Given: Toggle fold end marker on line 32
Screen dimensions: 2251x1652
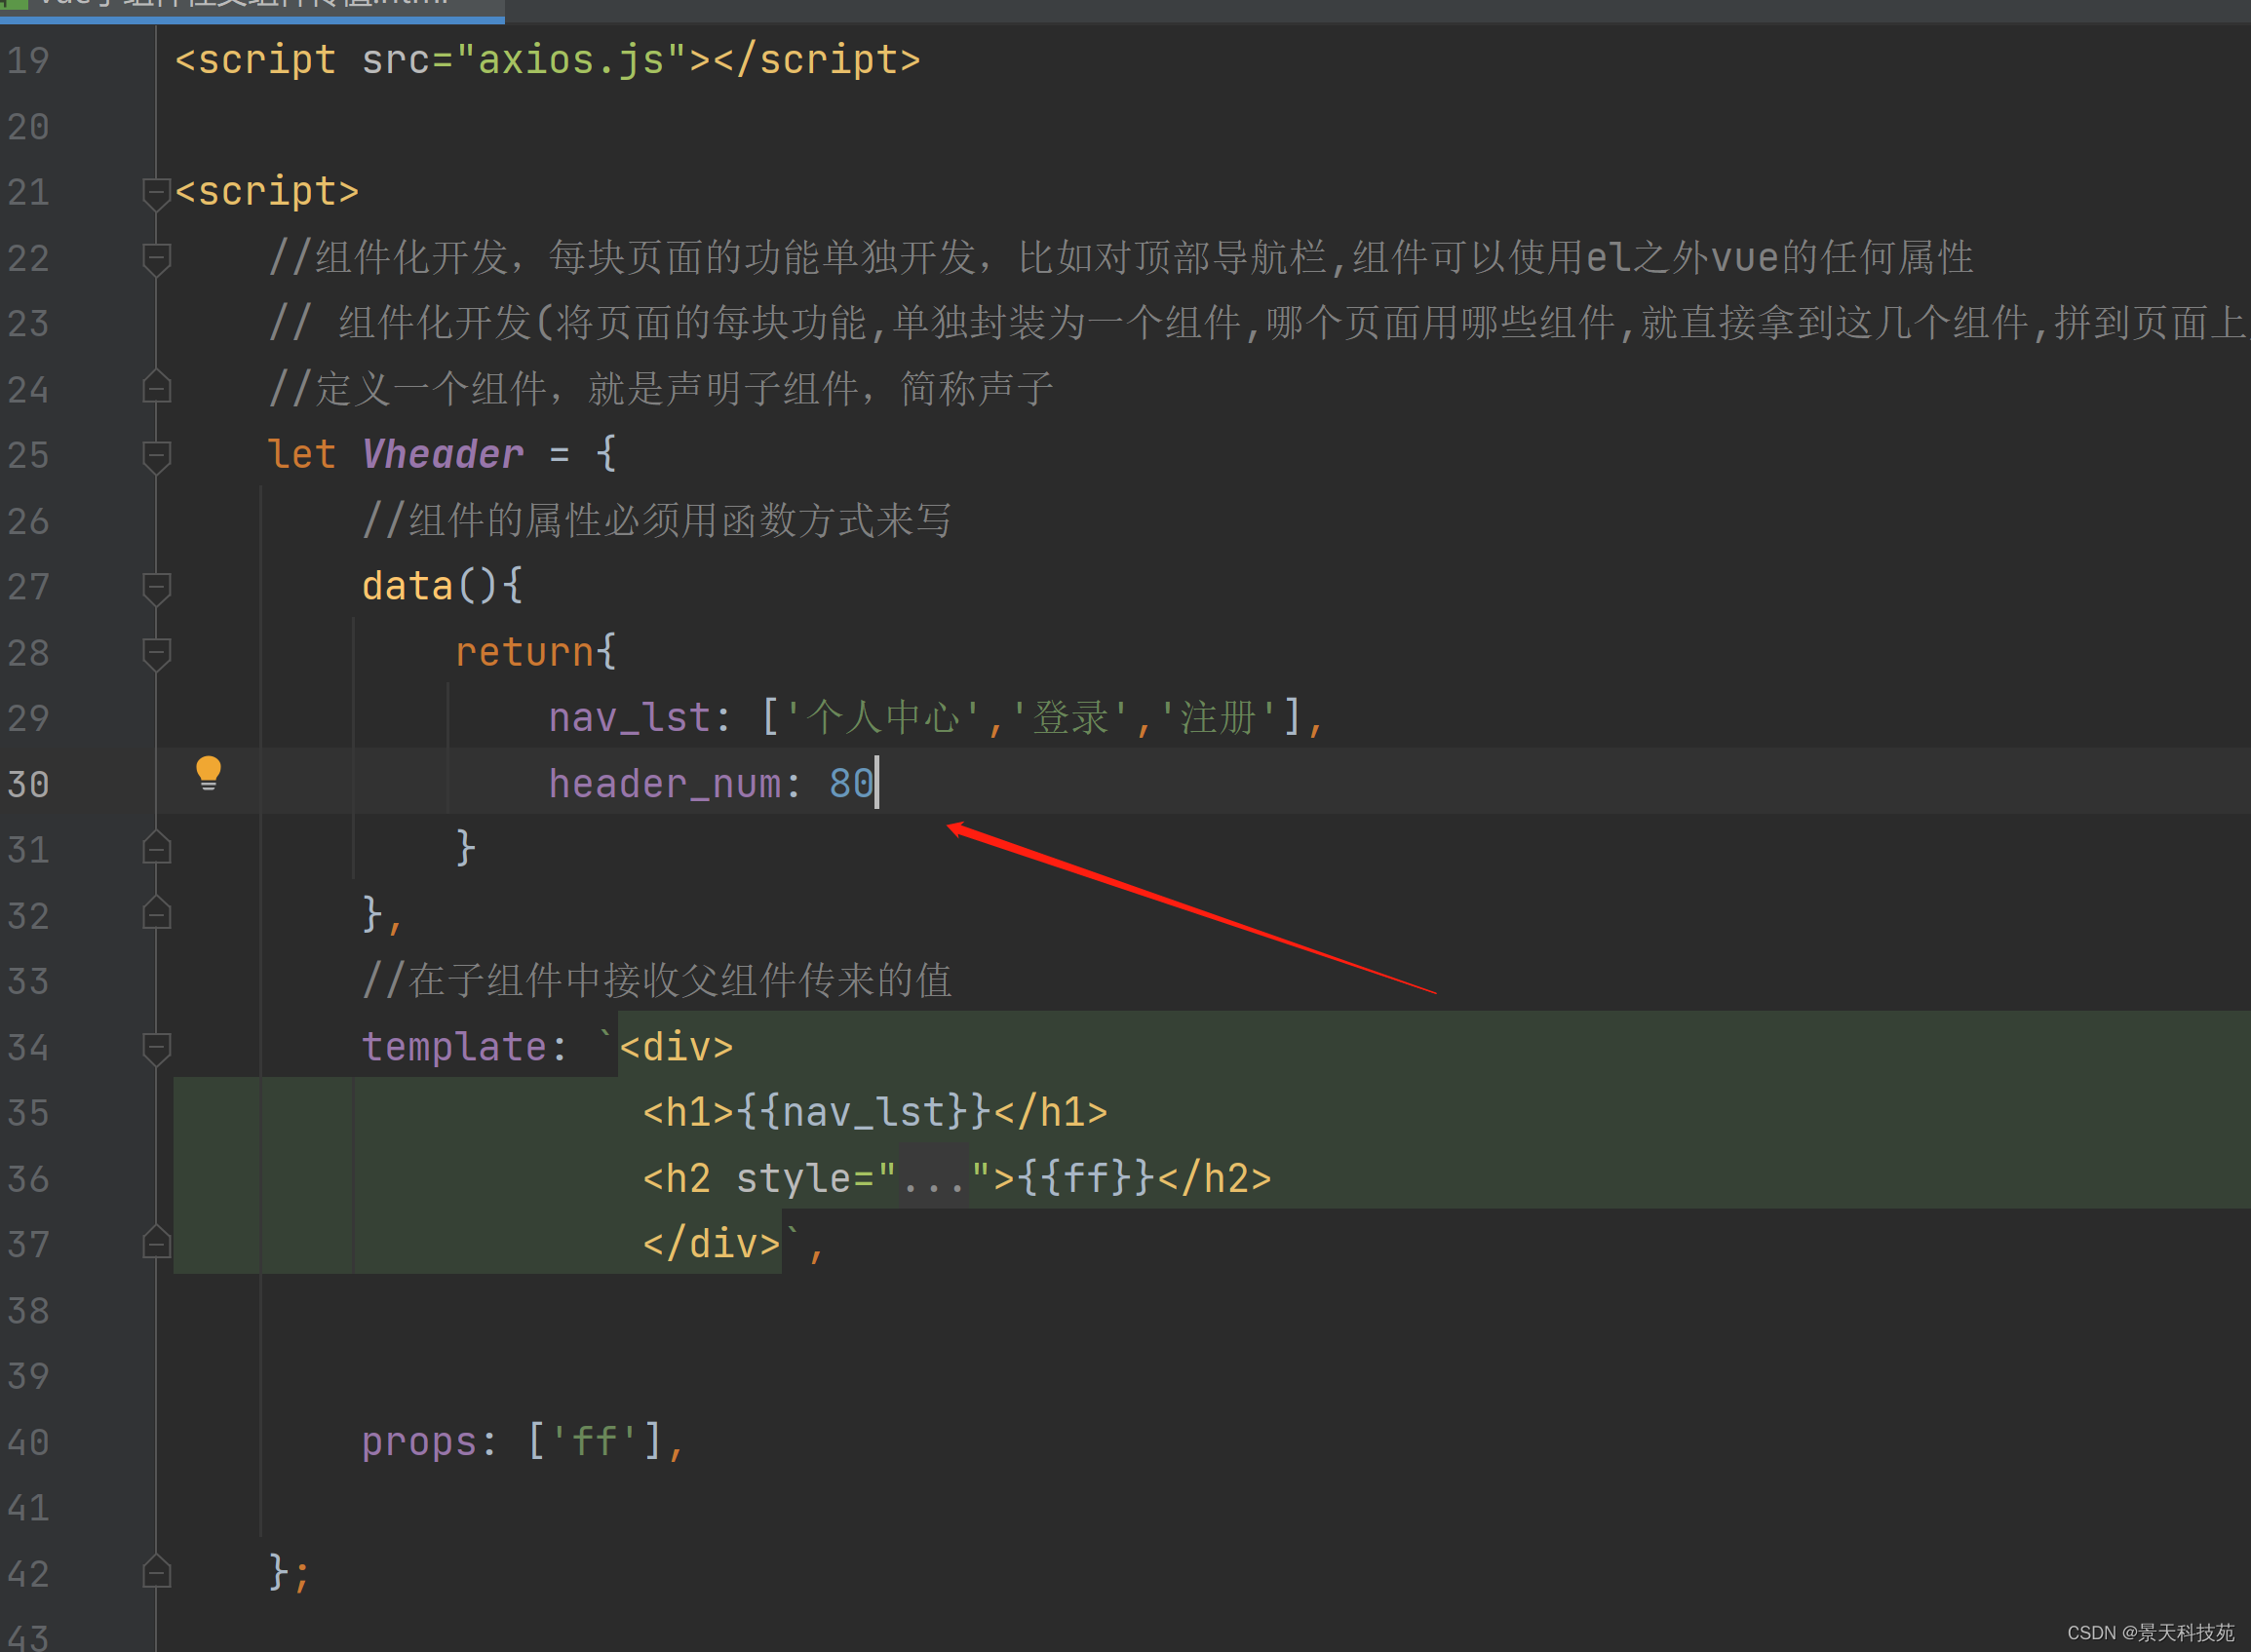Looking at the screenshot, I should (156, 914).
